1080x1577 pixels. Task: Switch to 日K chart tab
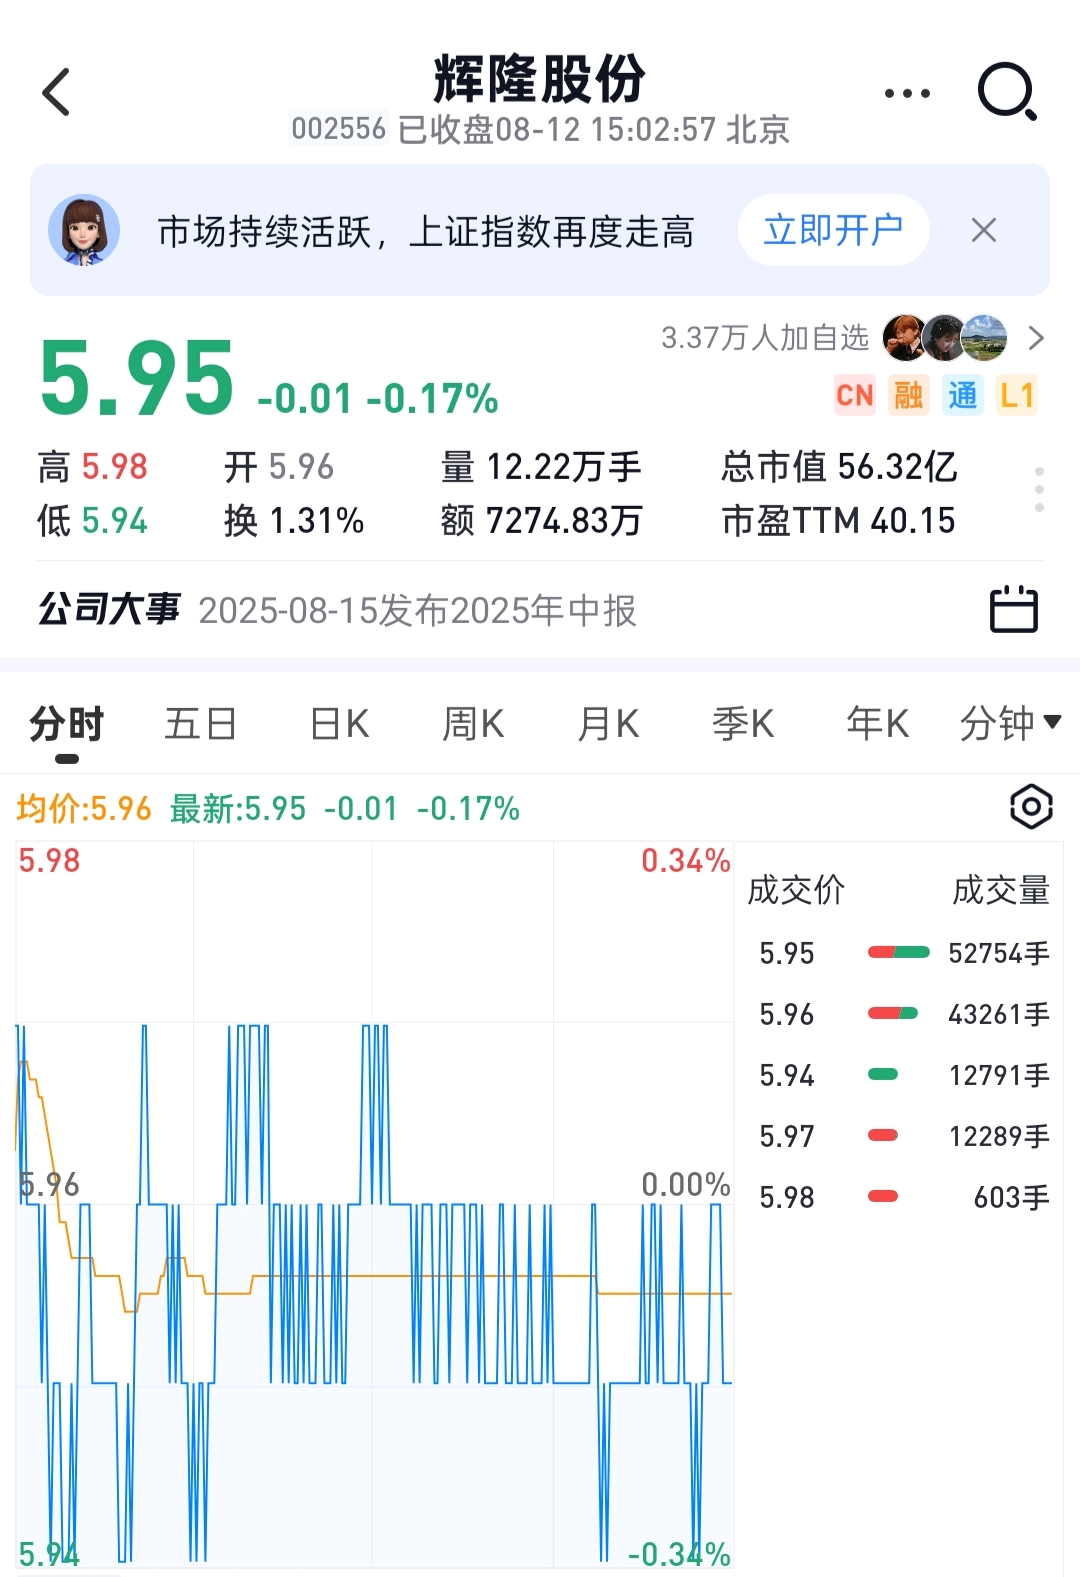point(340,723)
